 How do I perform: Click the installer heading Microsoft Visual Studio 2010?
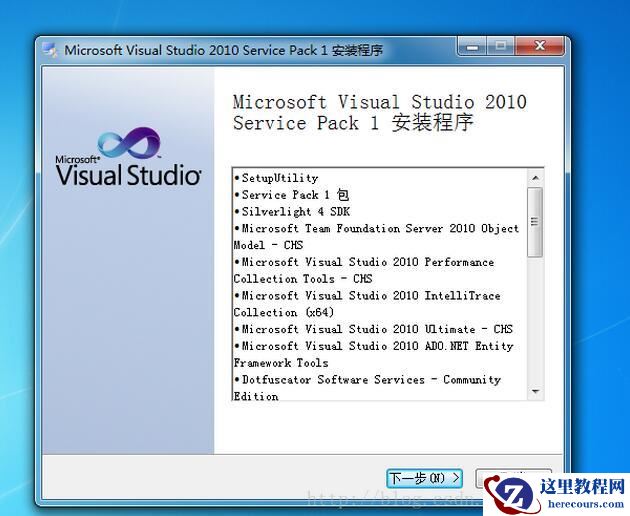[x=380, y=113]
